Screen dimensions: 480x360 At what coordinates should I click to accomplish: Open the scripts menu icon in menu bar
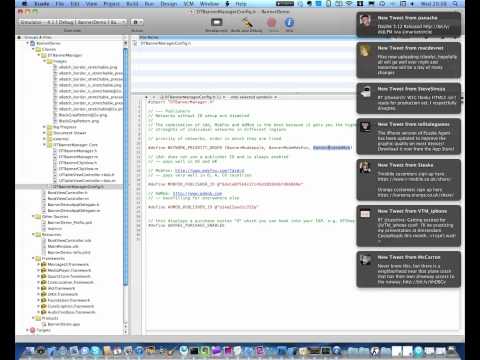(x=228, y=4)
